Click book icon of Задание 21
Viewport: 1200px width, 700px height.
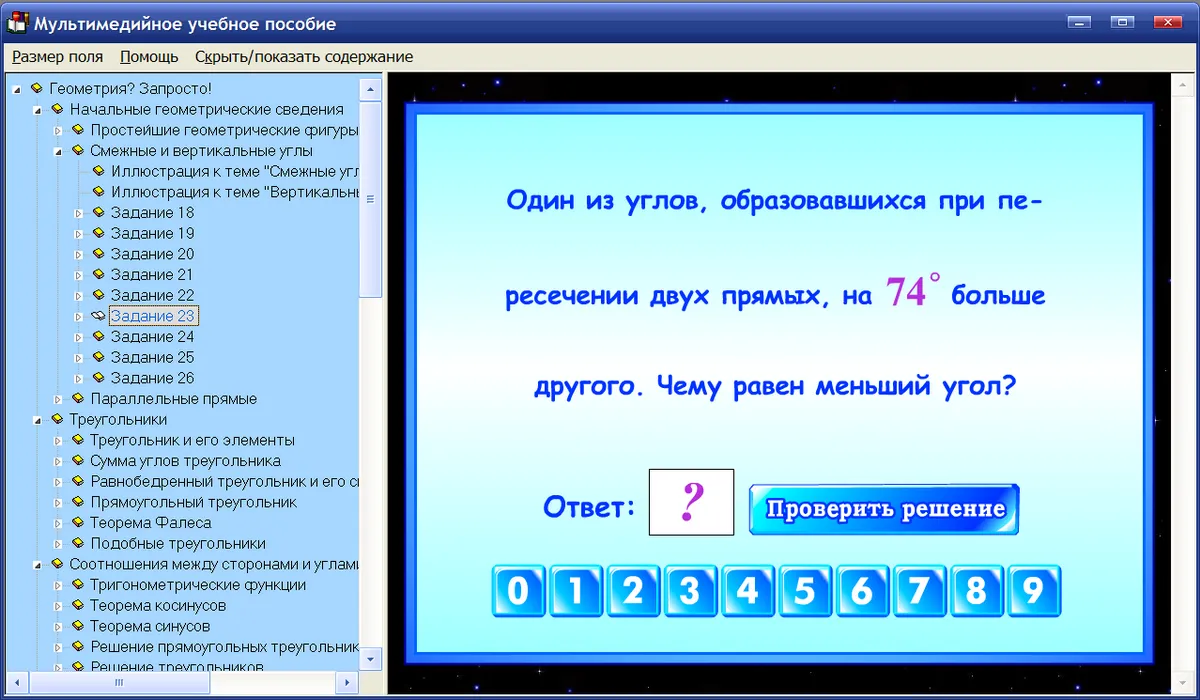click(98, 275)
